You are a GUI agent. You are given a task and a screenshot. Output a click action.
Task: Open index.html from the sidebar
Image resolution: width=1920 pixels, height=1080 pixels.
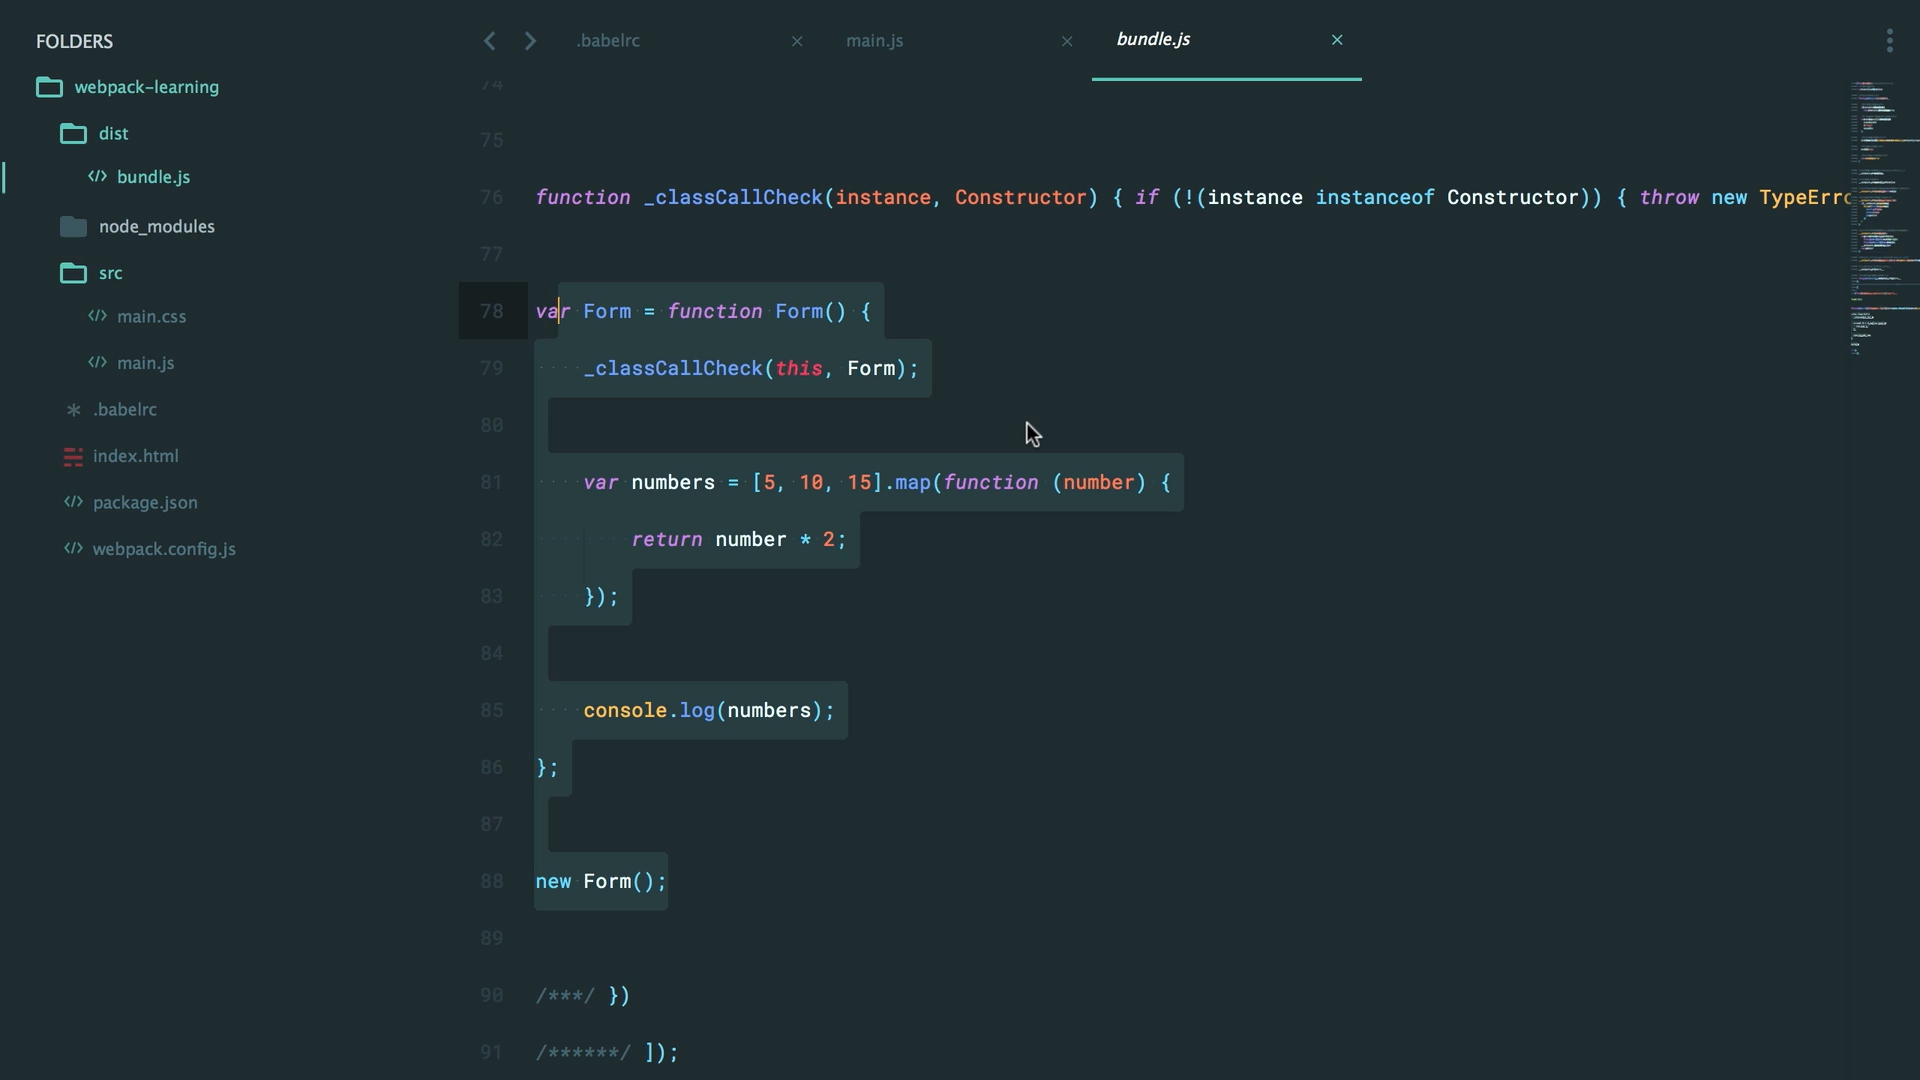tap(136, 456)
